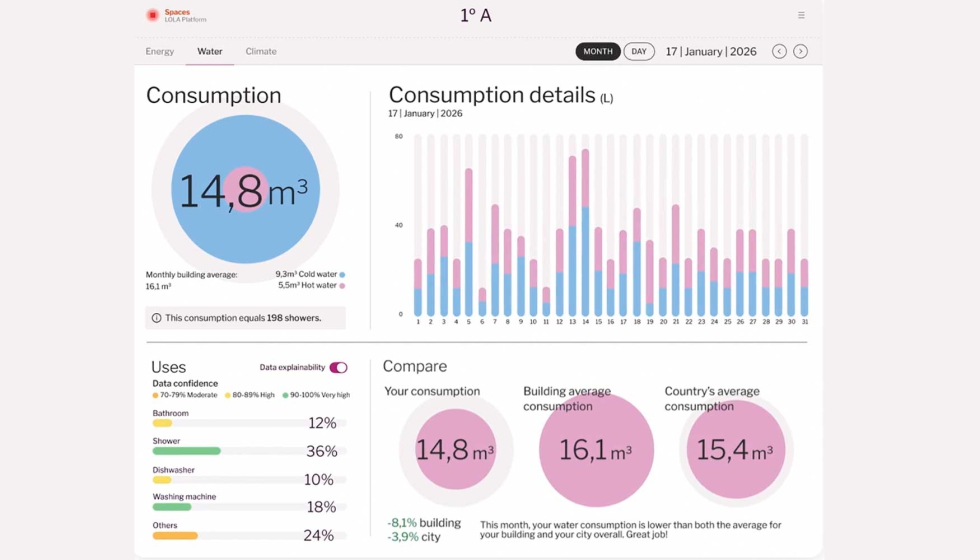The width and height of the screenshot is (980, 560).
Task: Select the Water tab
Action: pyautogui.click(x=210, y=51)
